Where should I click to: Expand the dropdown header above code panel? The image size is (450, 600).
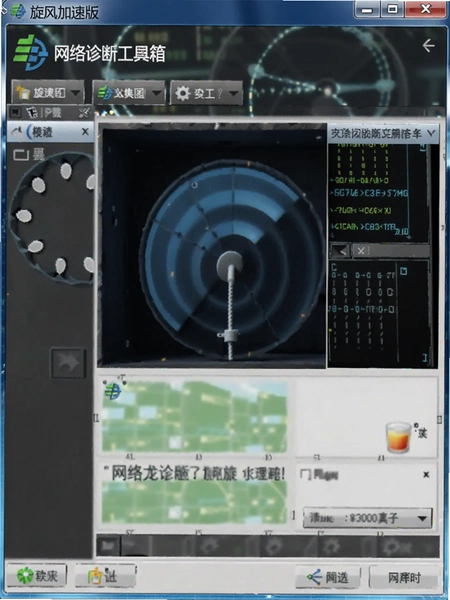click(x=383, y=134)
